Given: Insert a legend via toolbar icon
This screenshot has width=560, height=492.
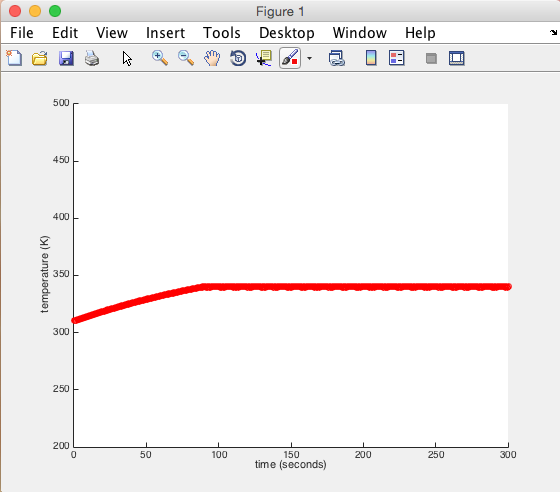Looking at the screenshot, I should 396,58.
